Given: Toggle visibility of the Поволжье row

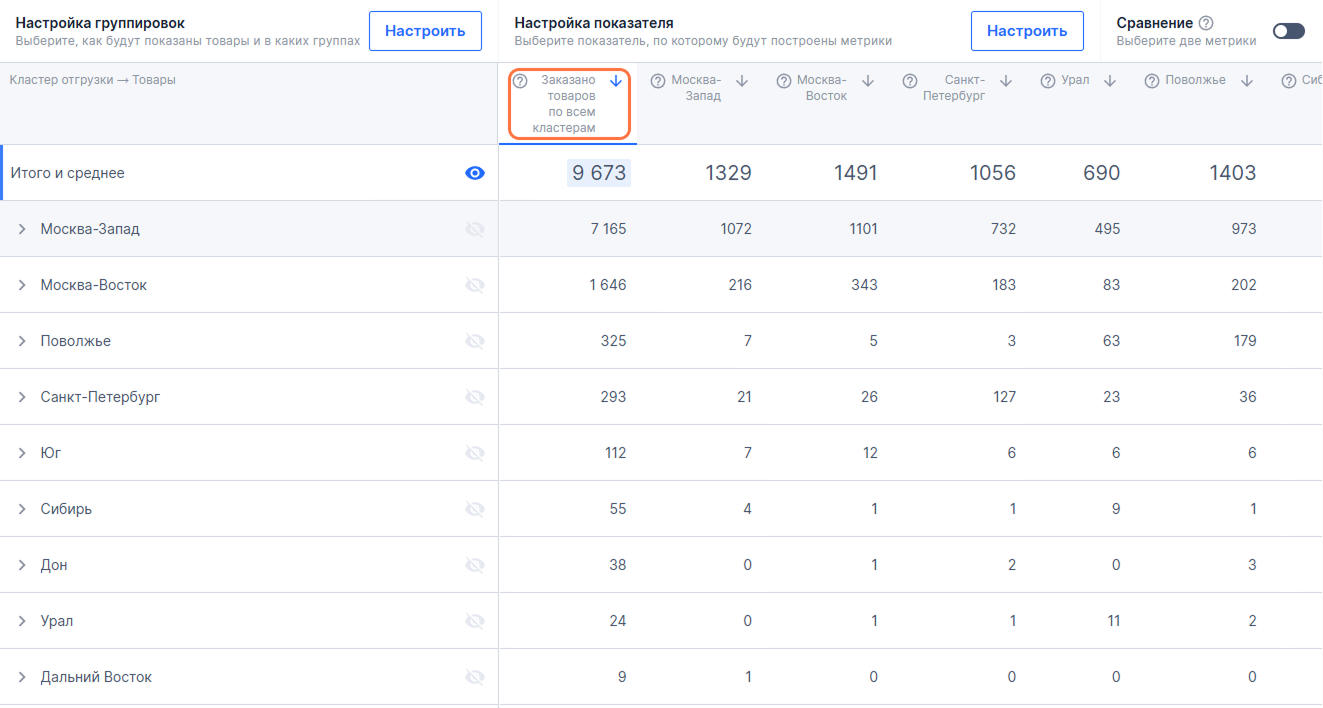Looking at the screenshot, I should click(475, 341).
